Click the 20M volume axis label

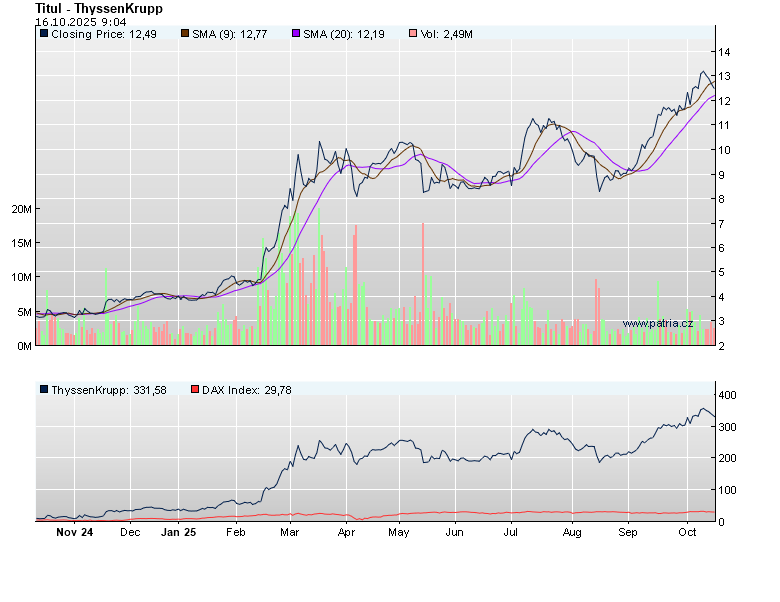tap(22, 209)
